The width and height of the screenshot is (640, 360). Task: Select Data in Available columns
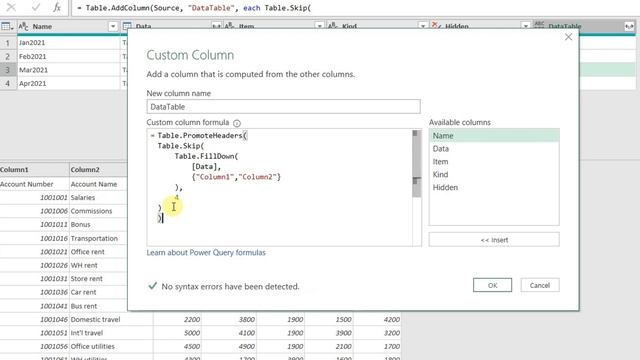tap(494, 149)
